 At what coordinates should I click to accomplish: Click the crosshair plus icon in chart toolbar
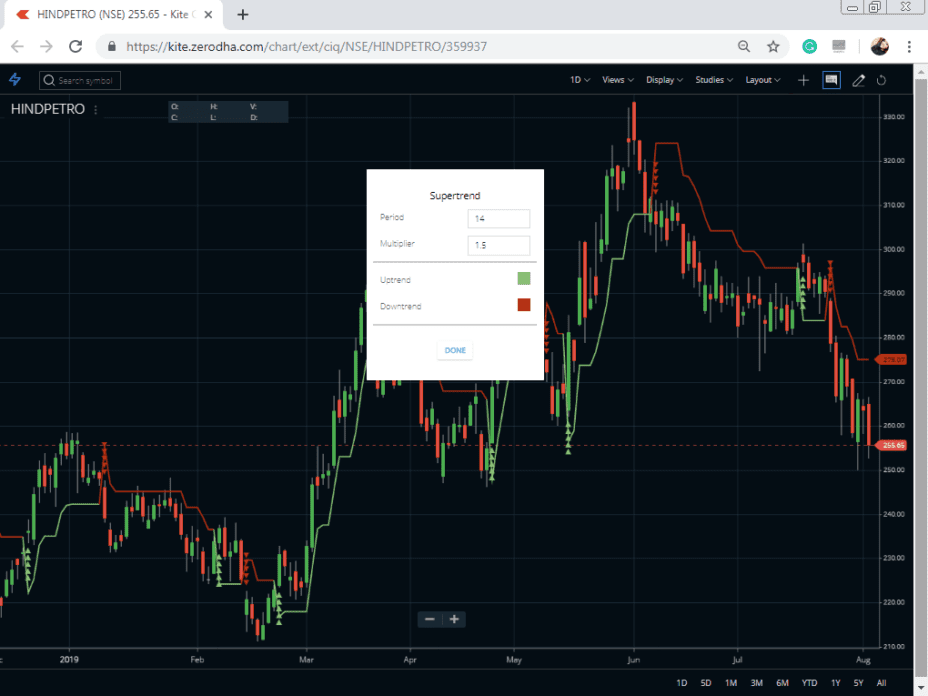point(804,80)
